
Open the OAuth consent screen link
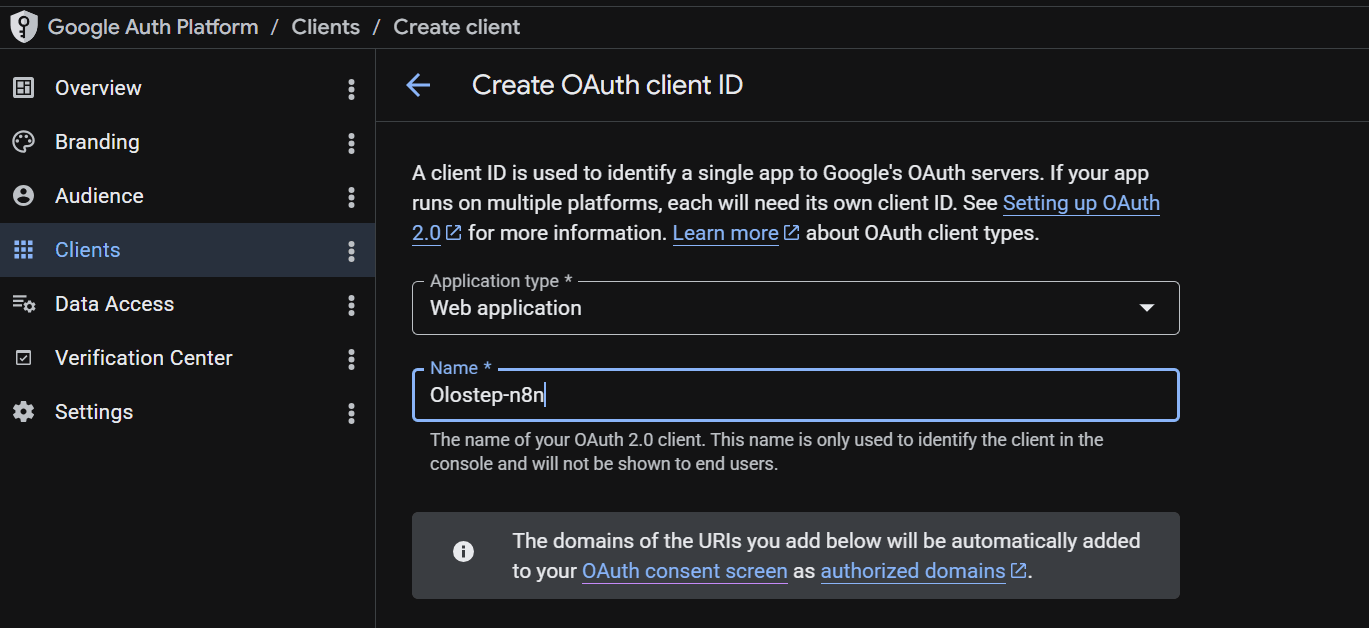[685, 571]
